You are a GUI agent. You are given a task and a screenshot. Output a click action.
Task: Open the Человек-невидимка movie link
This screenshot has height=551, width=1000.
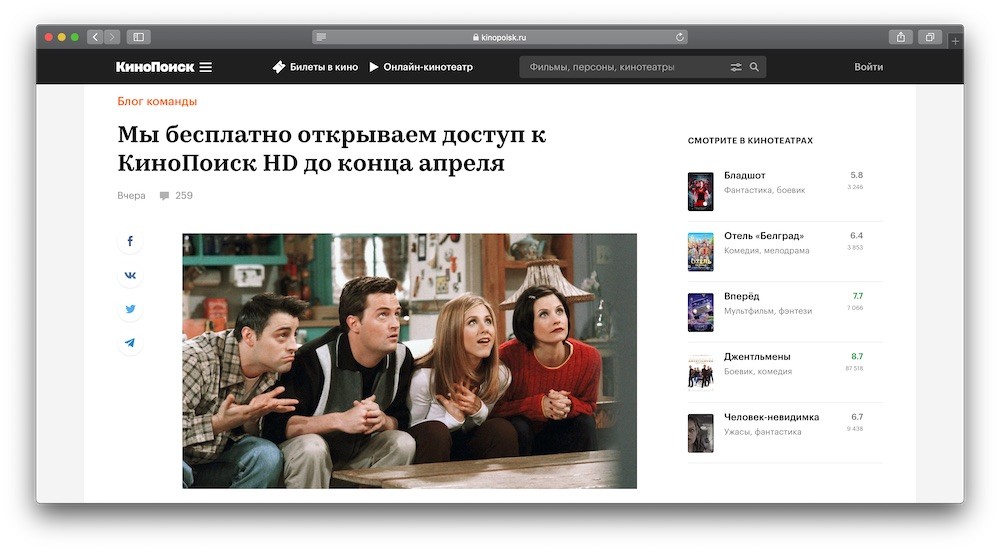771,417
